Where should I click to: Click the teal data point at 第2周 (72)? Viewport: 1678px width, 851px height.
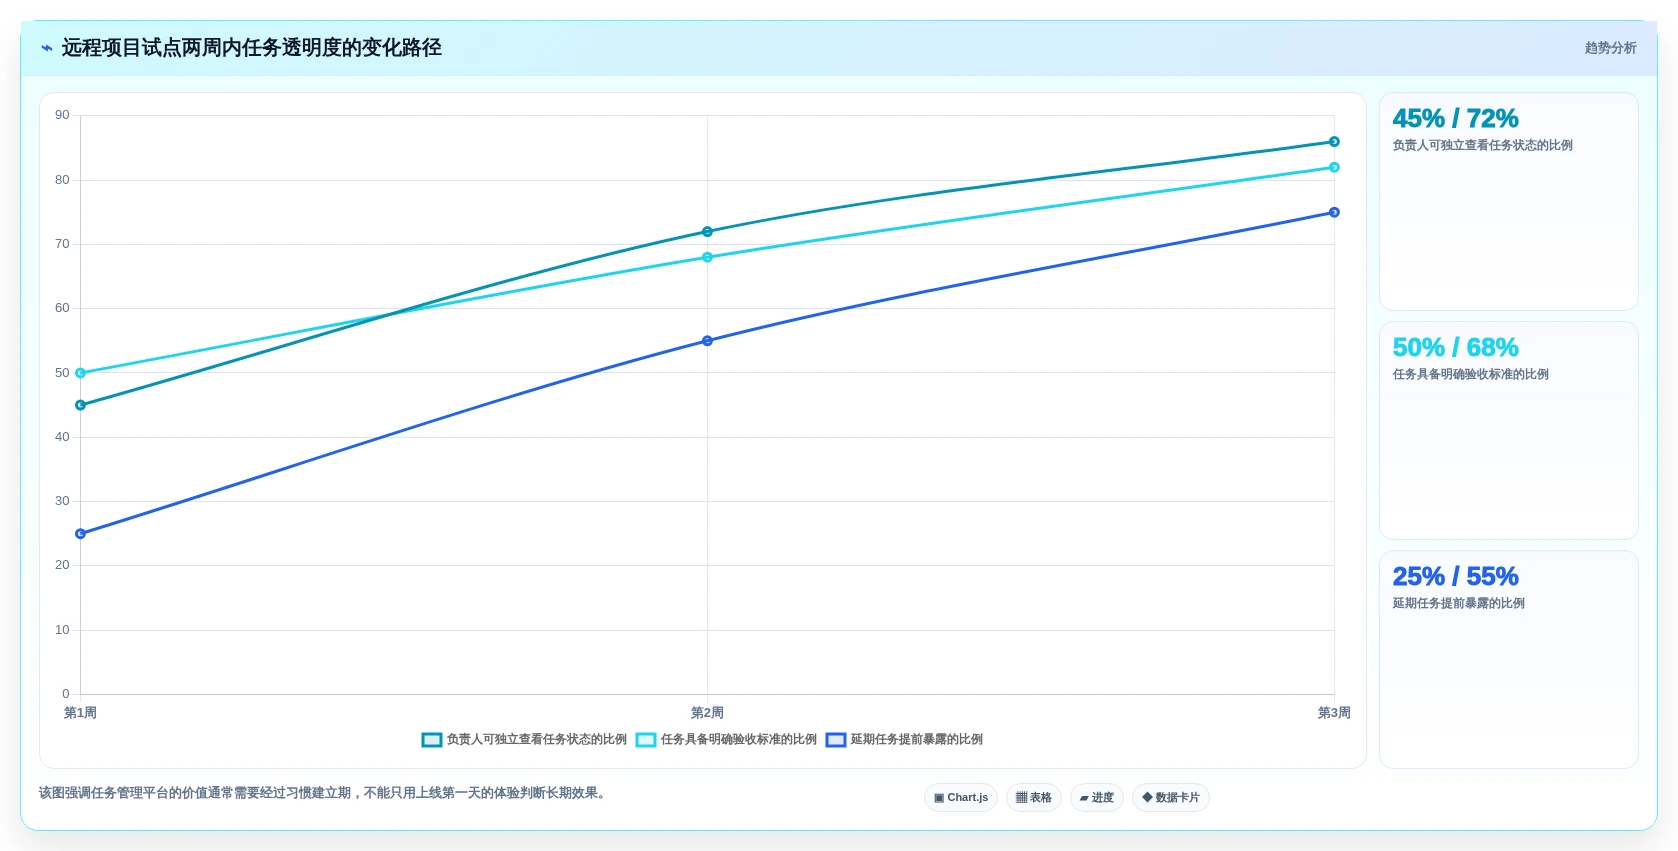pyautogui.click(x=707, y=232)
